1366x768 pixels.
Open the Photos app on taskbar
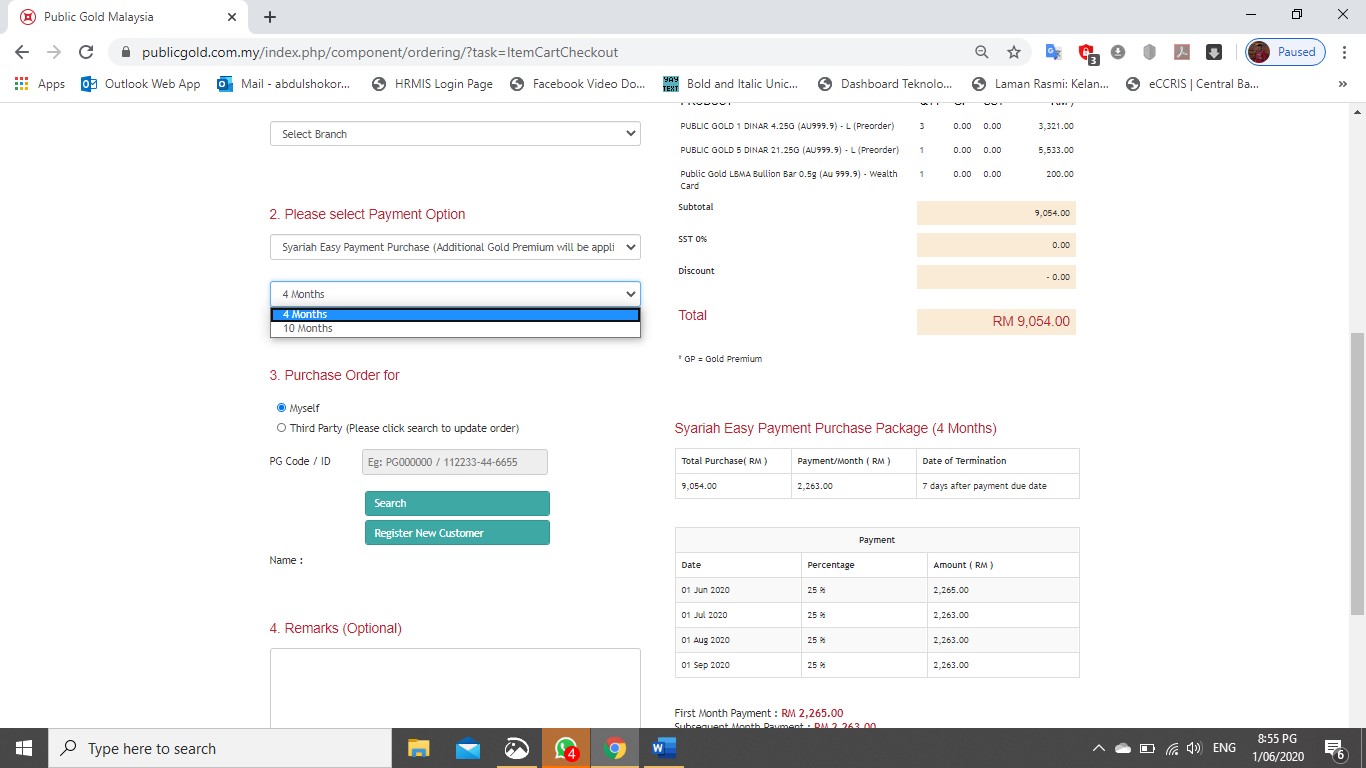[x=517, y=748]
